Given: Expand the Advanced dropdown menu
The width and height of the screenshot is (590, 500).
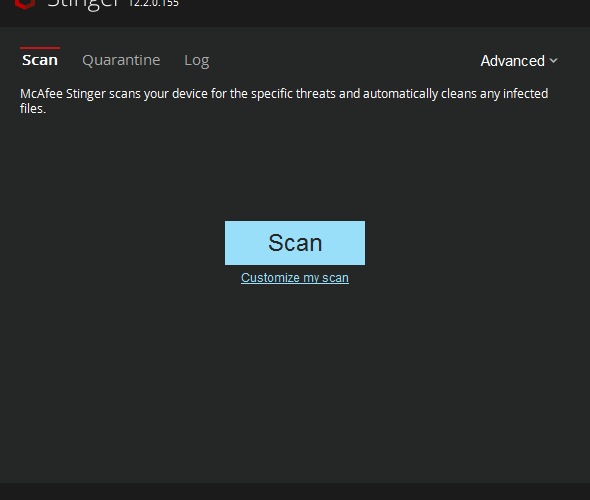Looking at the screenshot, I should [519, 61].
